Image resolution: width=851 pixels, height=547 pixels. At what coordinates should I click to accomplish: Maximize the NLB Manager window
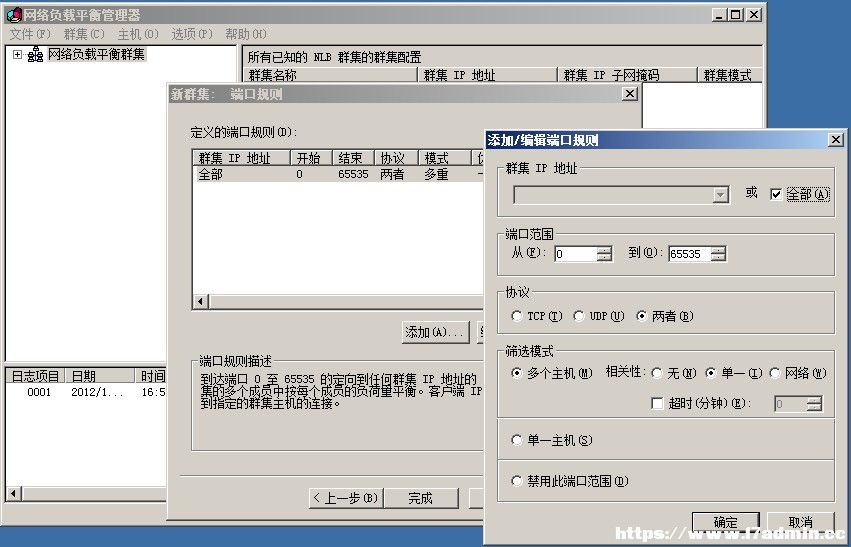click(x=736, y=15)
